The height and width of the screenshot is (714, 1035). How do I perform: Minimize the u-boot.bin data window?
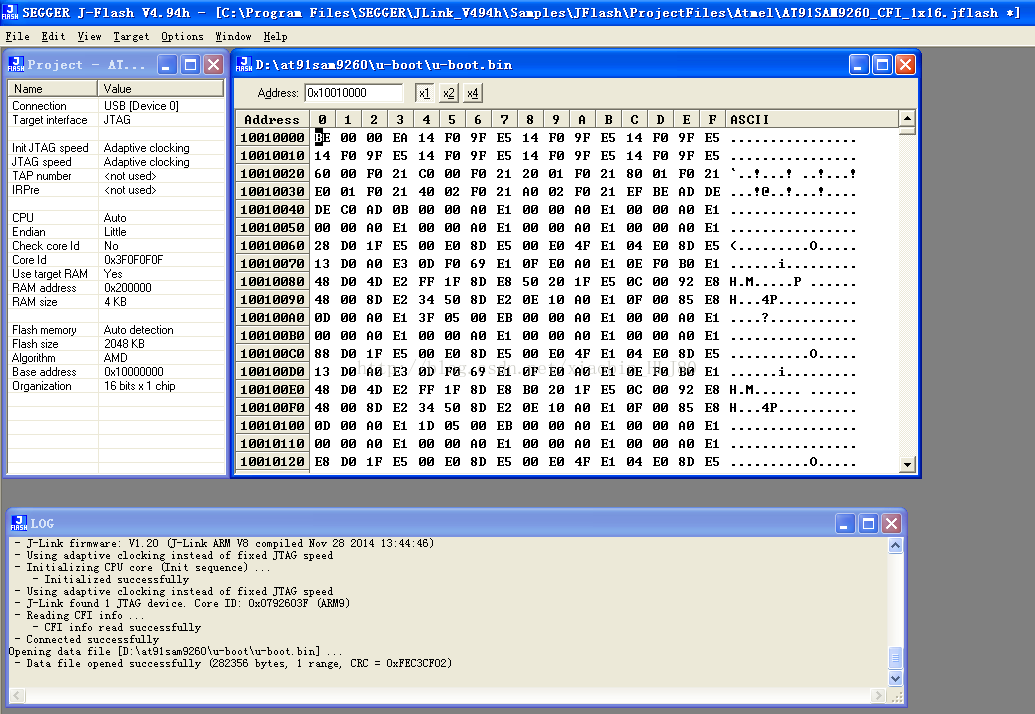[859, 64]
